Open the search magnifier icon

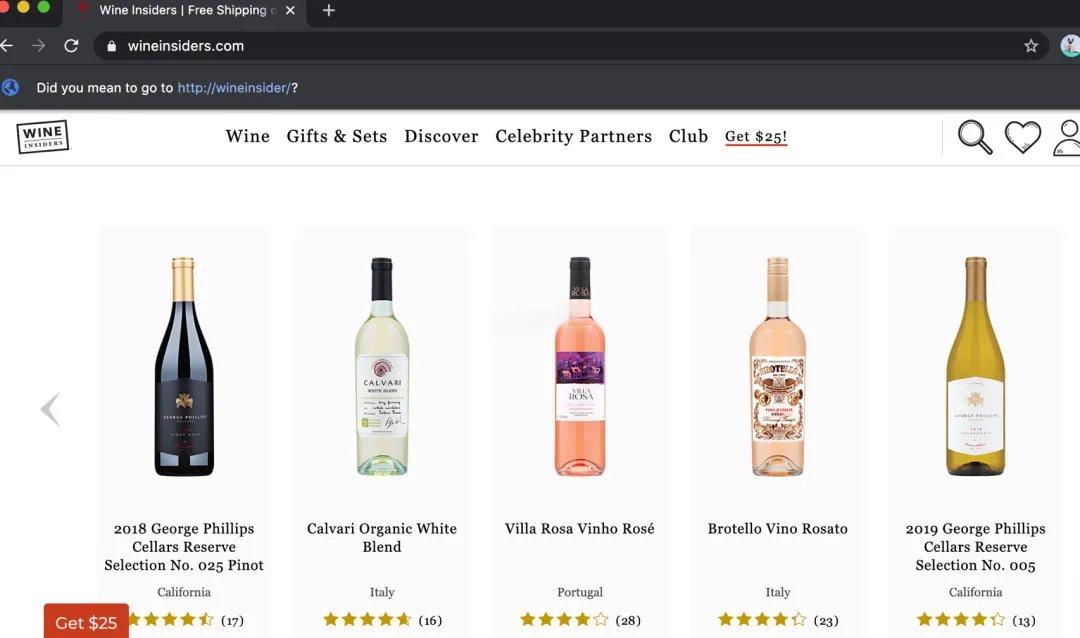click(975, 137)
